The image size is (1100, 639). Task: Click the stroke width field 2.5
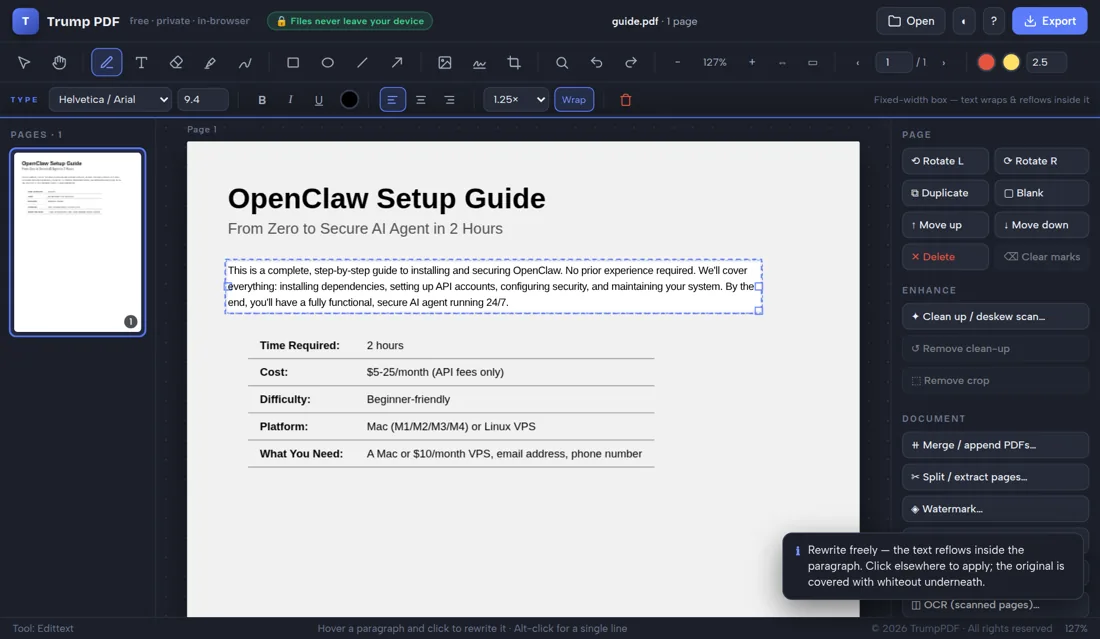[x=1046, y=62]
